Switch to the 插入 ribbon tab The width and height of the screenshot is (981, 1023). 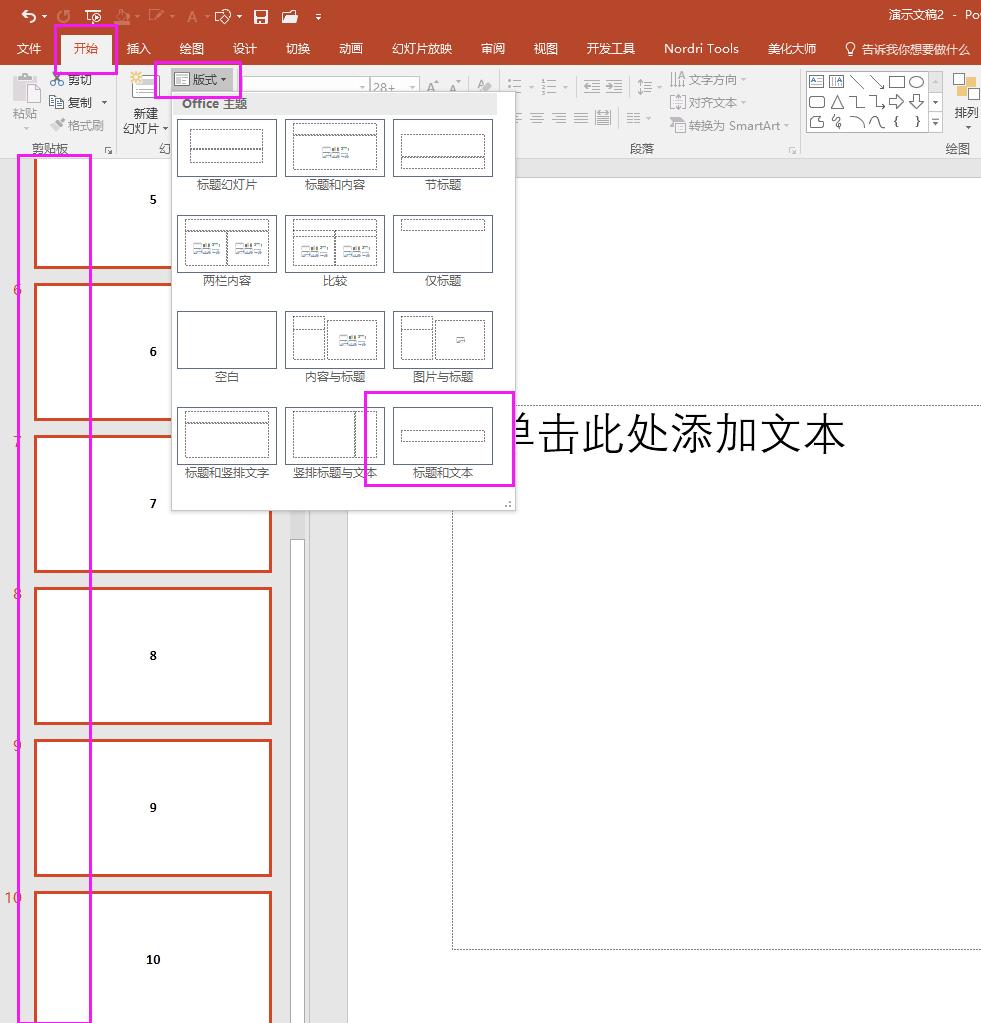(x=137, y=48)
